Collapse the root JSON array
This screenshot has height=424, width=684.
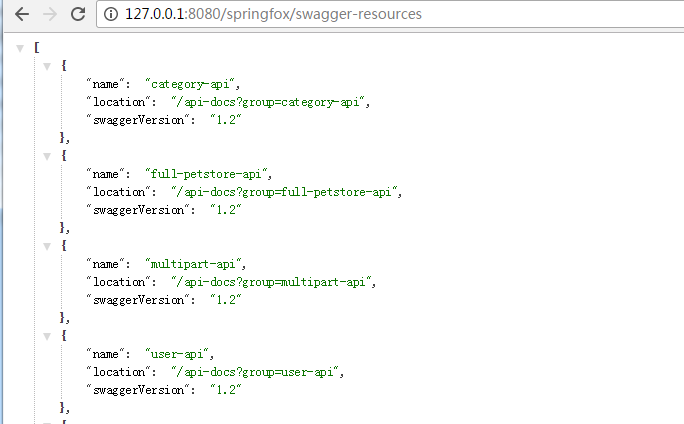20,48
